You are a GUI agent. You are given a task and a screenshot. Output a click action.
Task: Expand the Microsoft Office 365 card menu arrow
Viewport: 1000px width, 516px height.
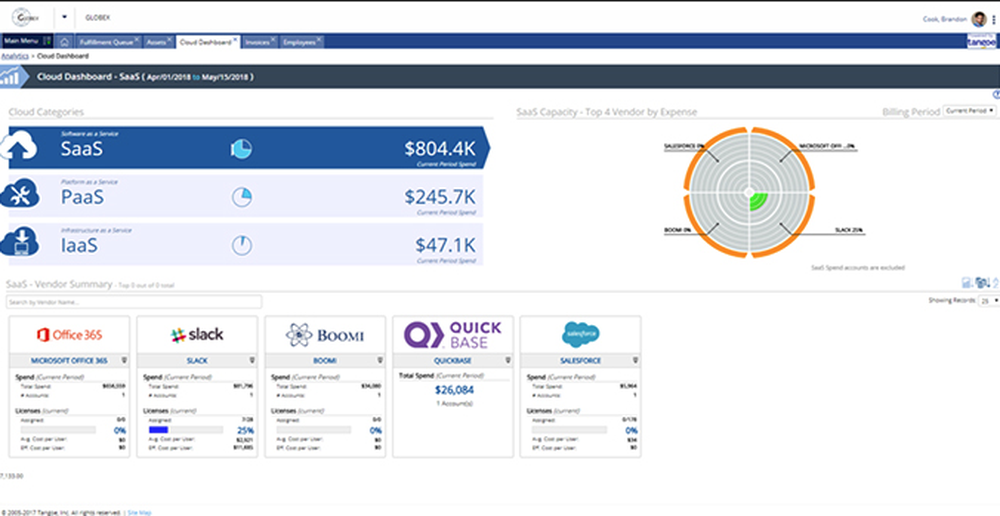click(124, 360)
